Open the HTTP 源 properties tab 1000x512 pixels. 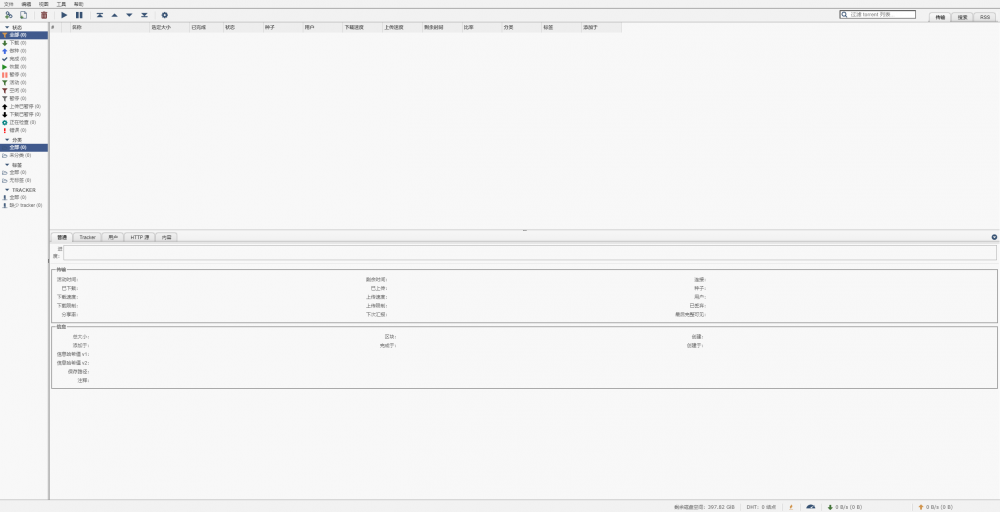click(x=139, y=237)
